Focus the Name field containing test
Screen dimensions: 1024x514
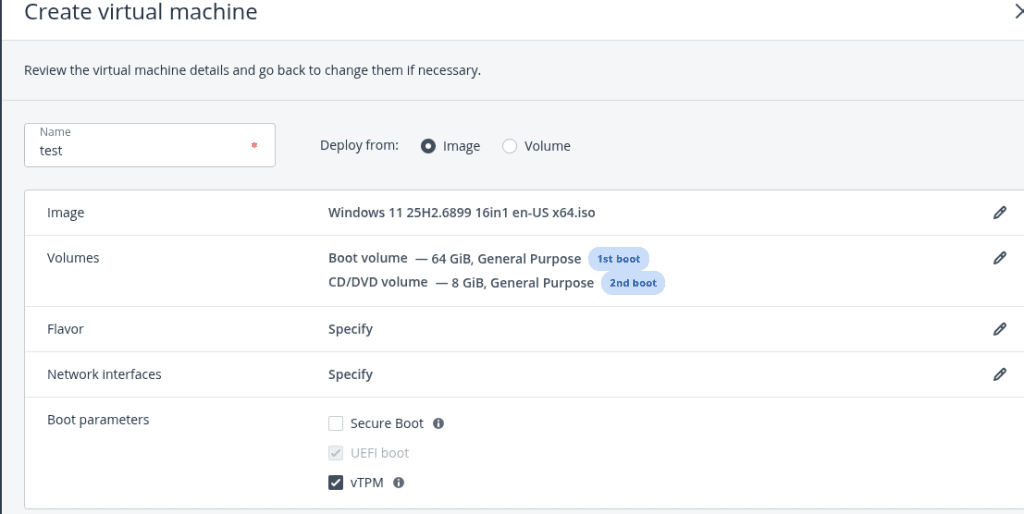(x=140, y=151)
